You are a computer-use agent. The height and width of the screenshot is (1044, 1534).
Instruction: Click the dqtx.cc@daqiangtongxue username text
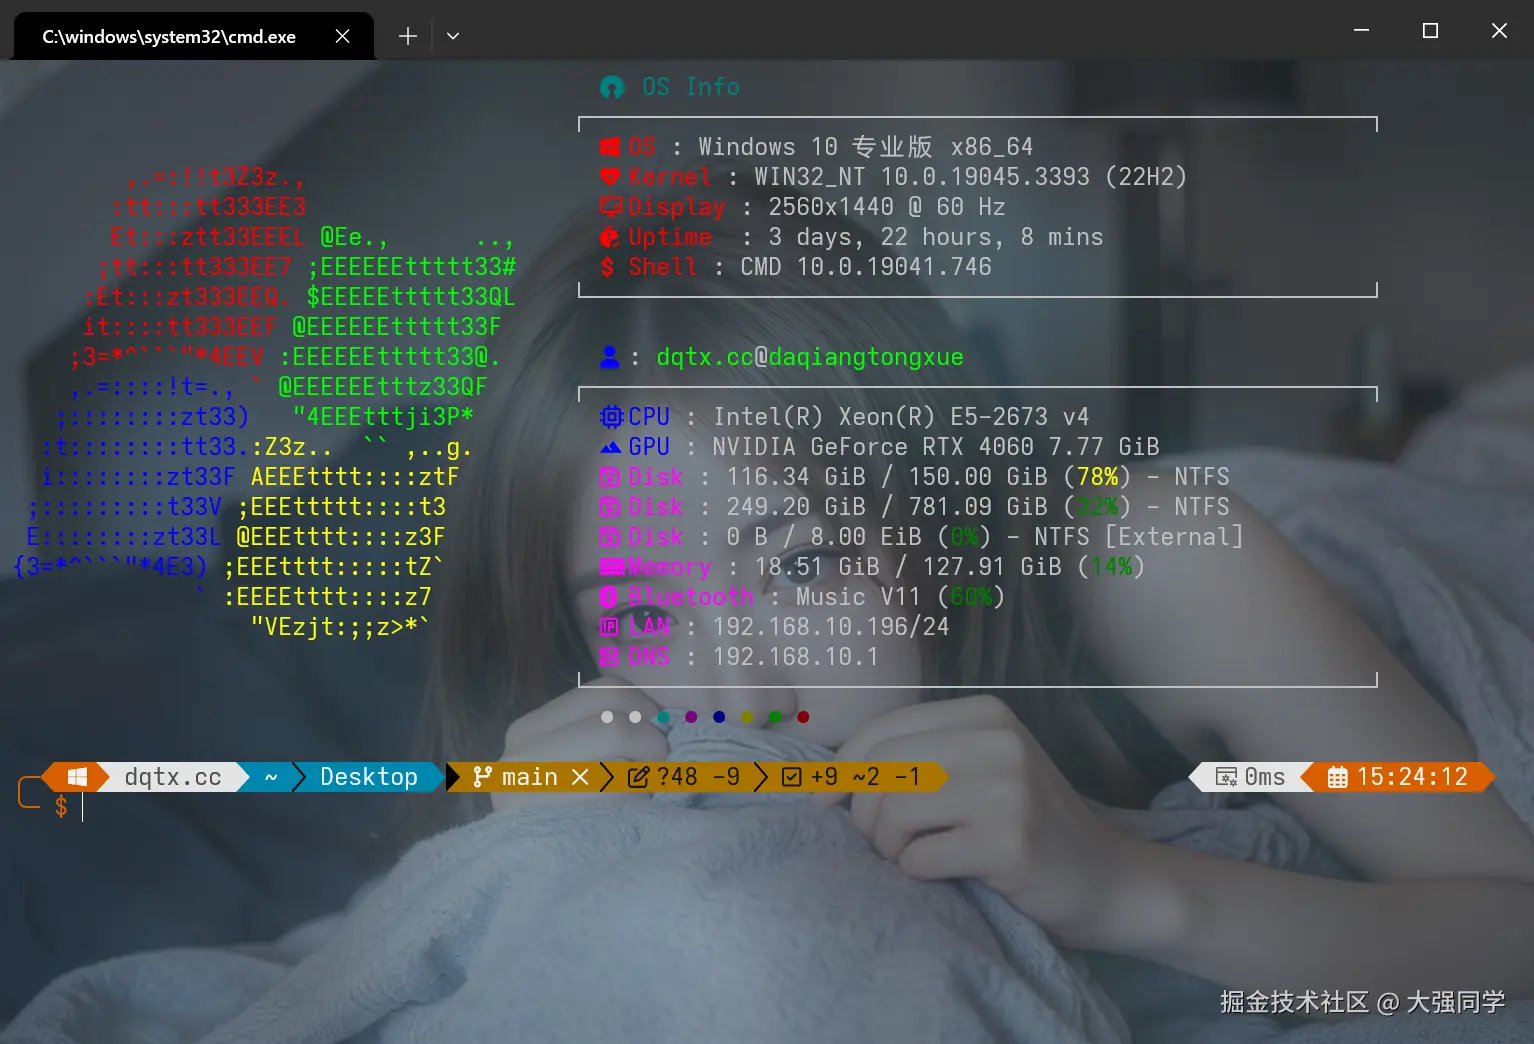click(x=810, y=357)
